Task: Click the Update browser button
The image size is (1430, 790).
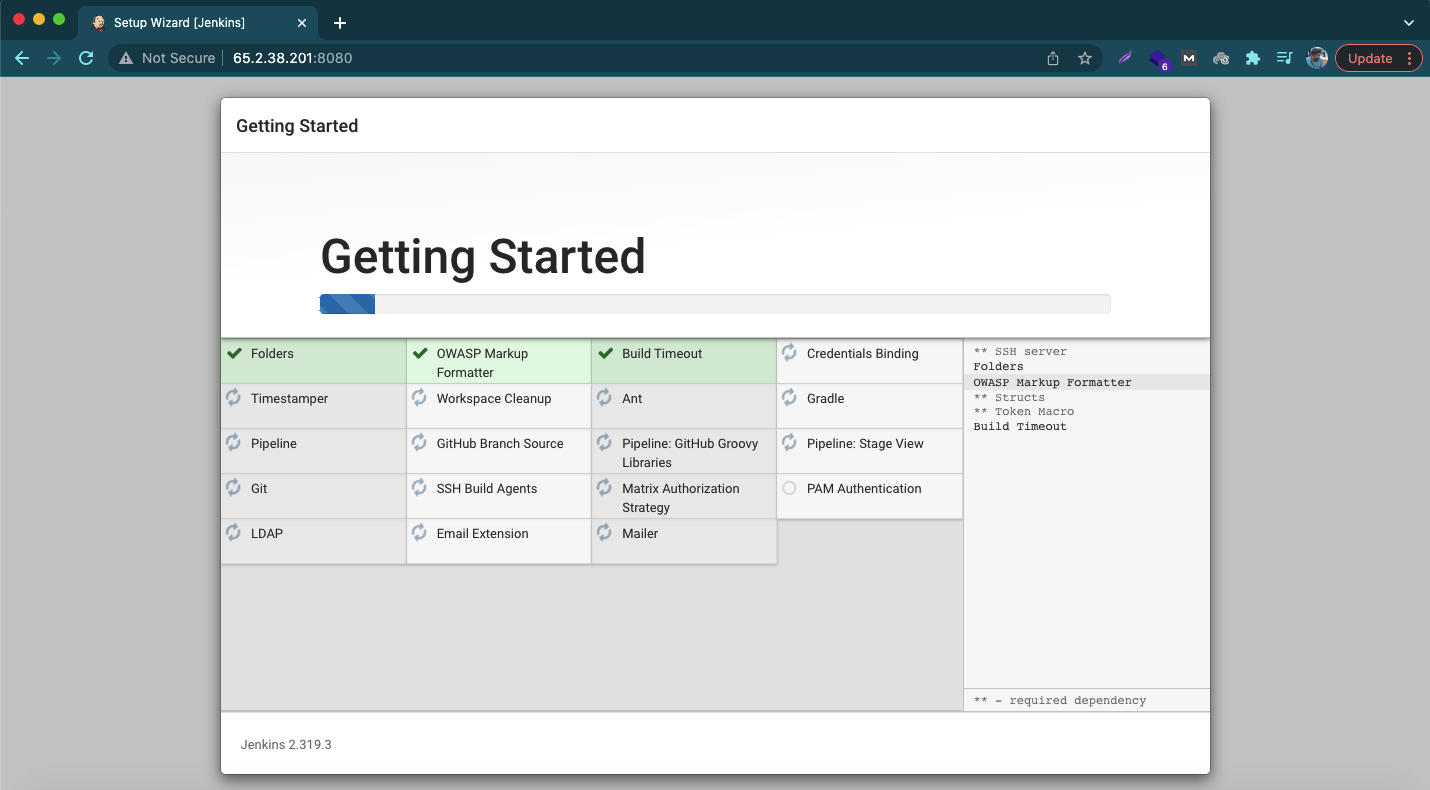Action: point(1379,58)
